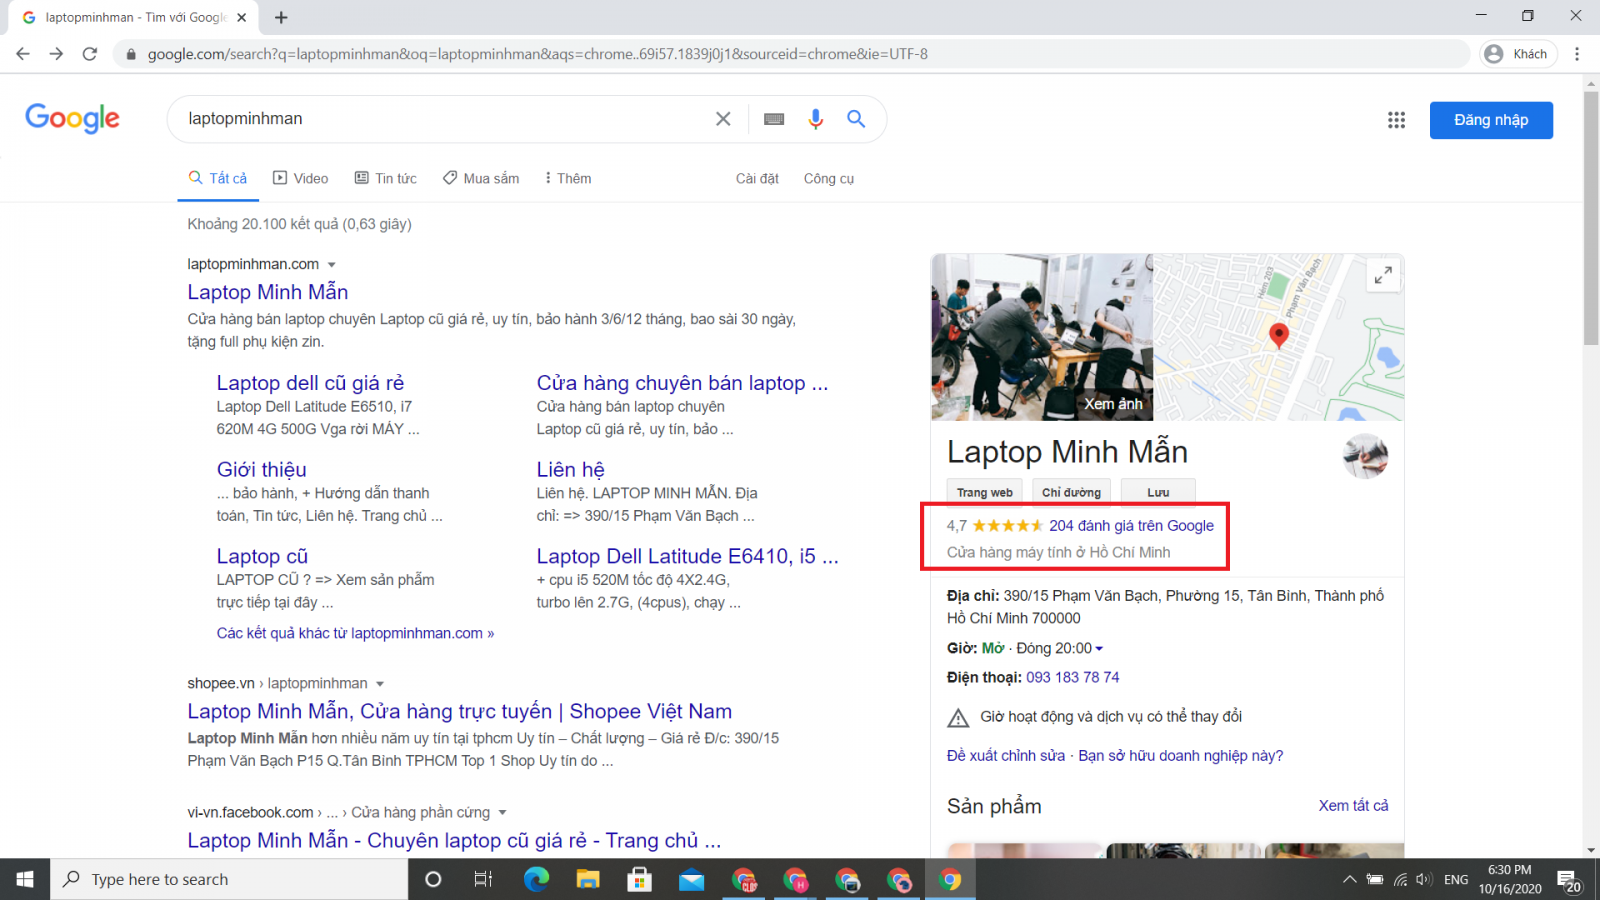1600x900 pixels.
Task: Click the Trang web button in knowledge panel
Action: [x=984, y=492]
